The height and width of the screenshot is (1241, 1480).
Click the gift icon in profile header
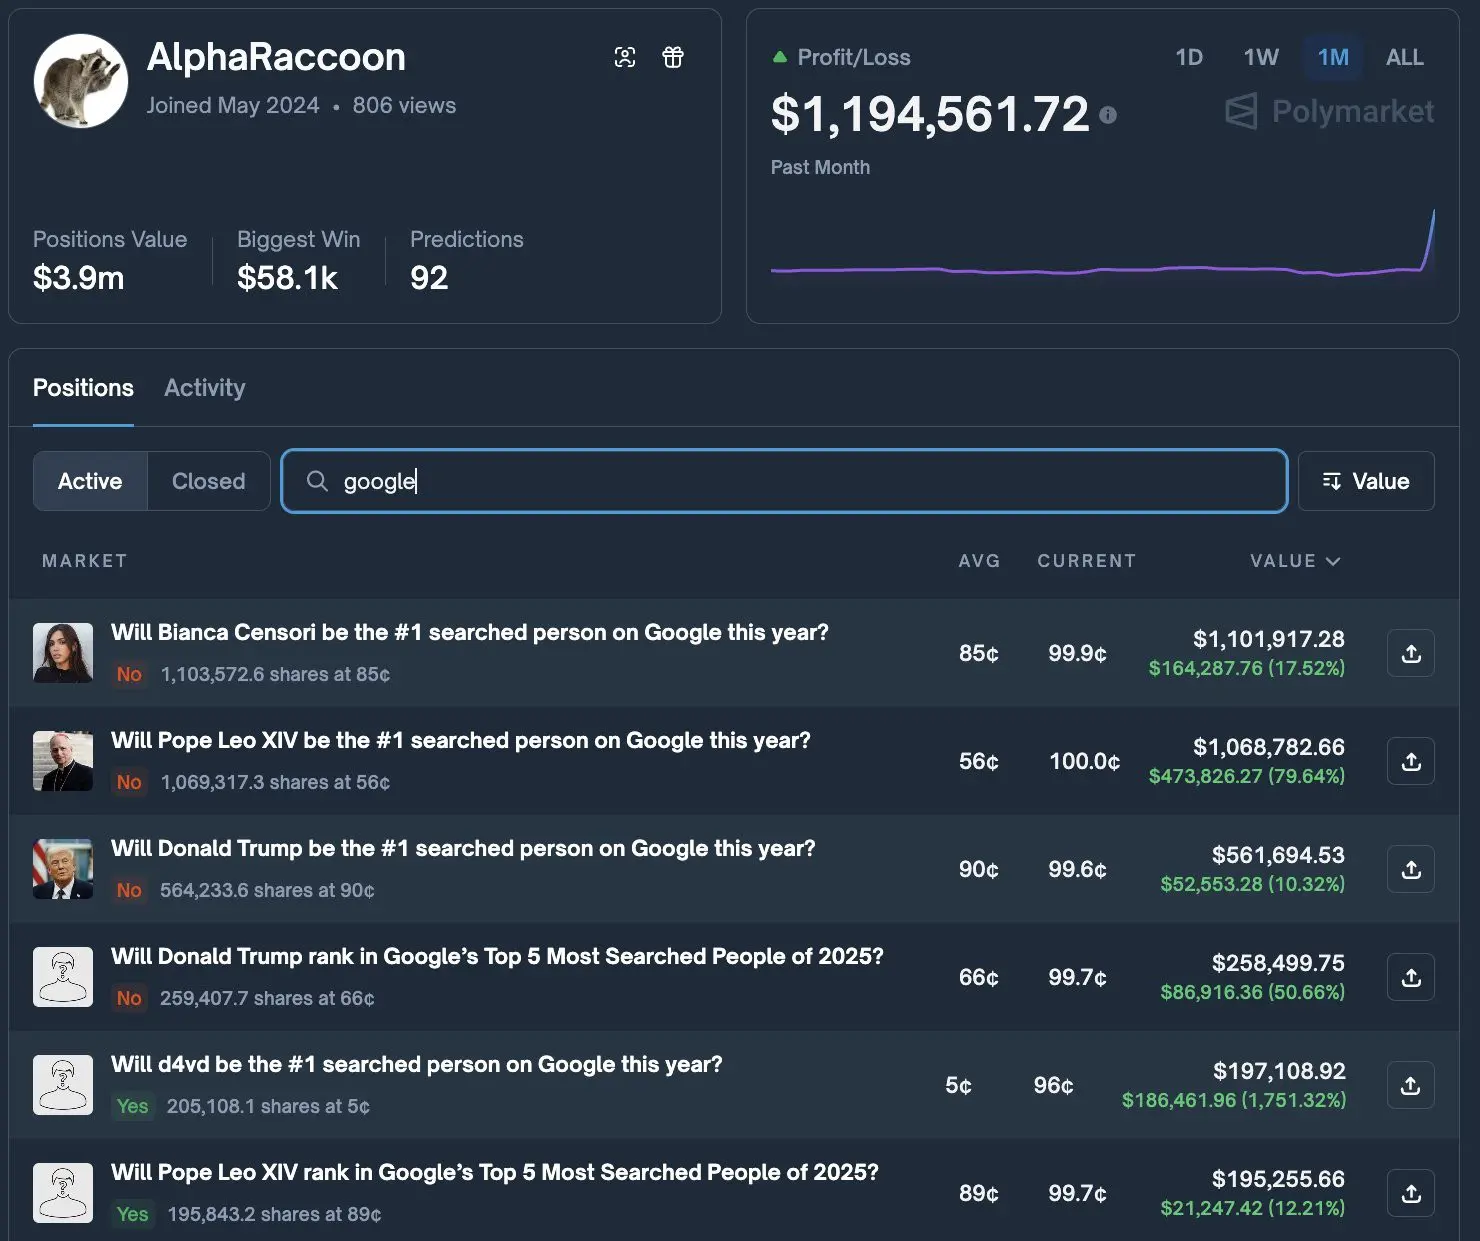tap(673, 57)
